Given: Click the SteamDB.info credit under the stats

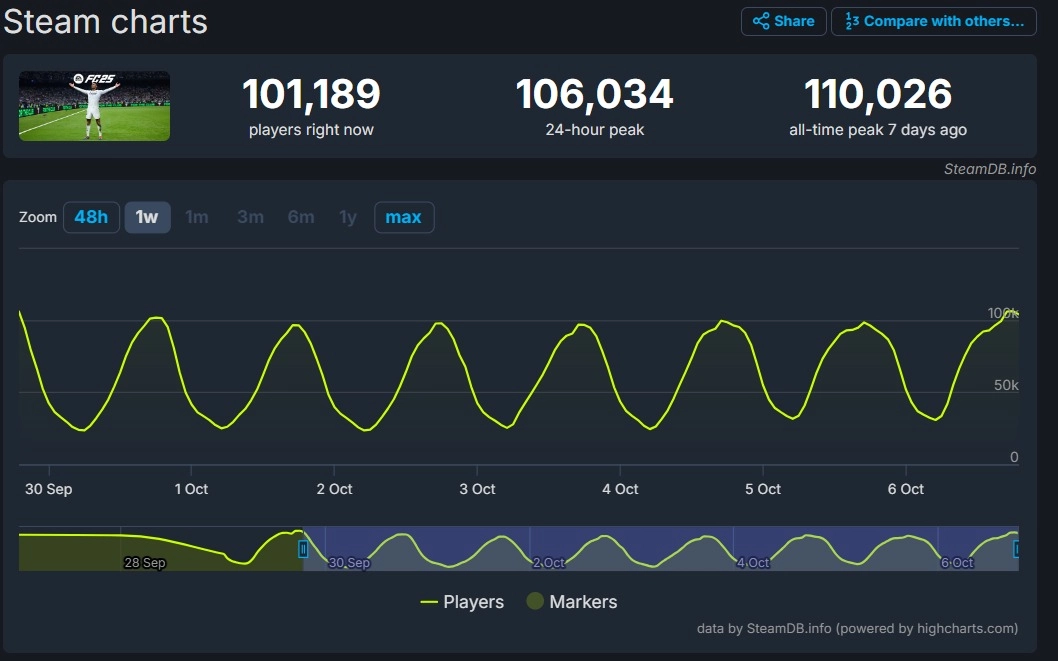Looking at the screenshot, I should click(x=990, y=169).
